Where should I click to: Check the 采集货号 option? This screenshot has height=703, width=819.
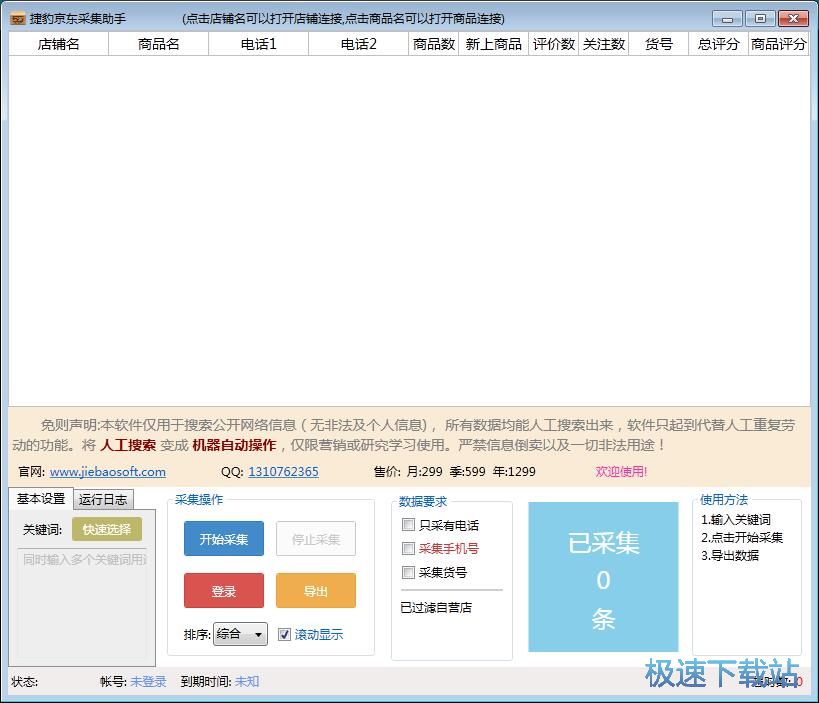click(x=408, y=573)
